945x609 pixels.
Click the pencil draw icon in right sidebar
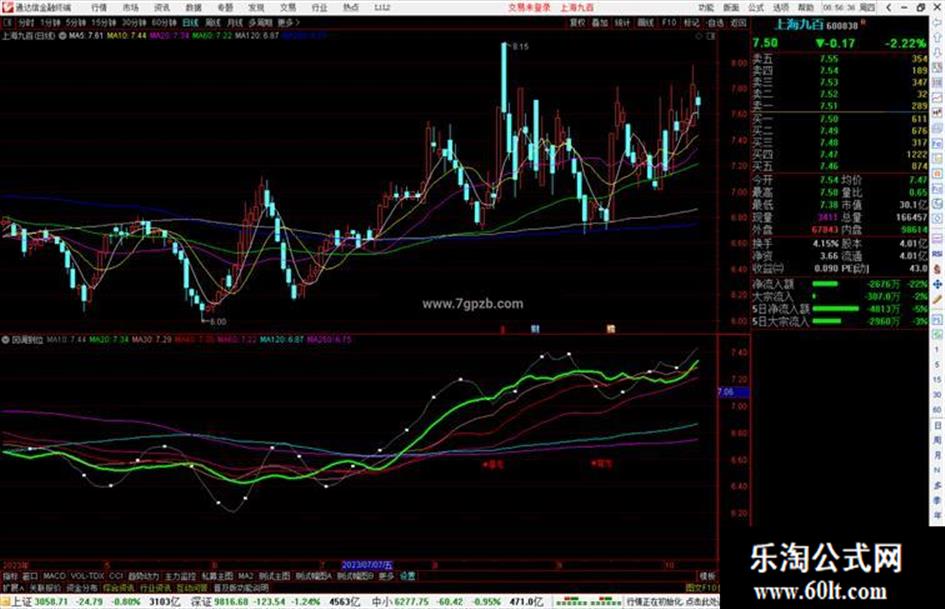938,299
